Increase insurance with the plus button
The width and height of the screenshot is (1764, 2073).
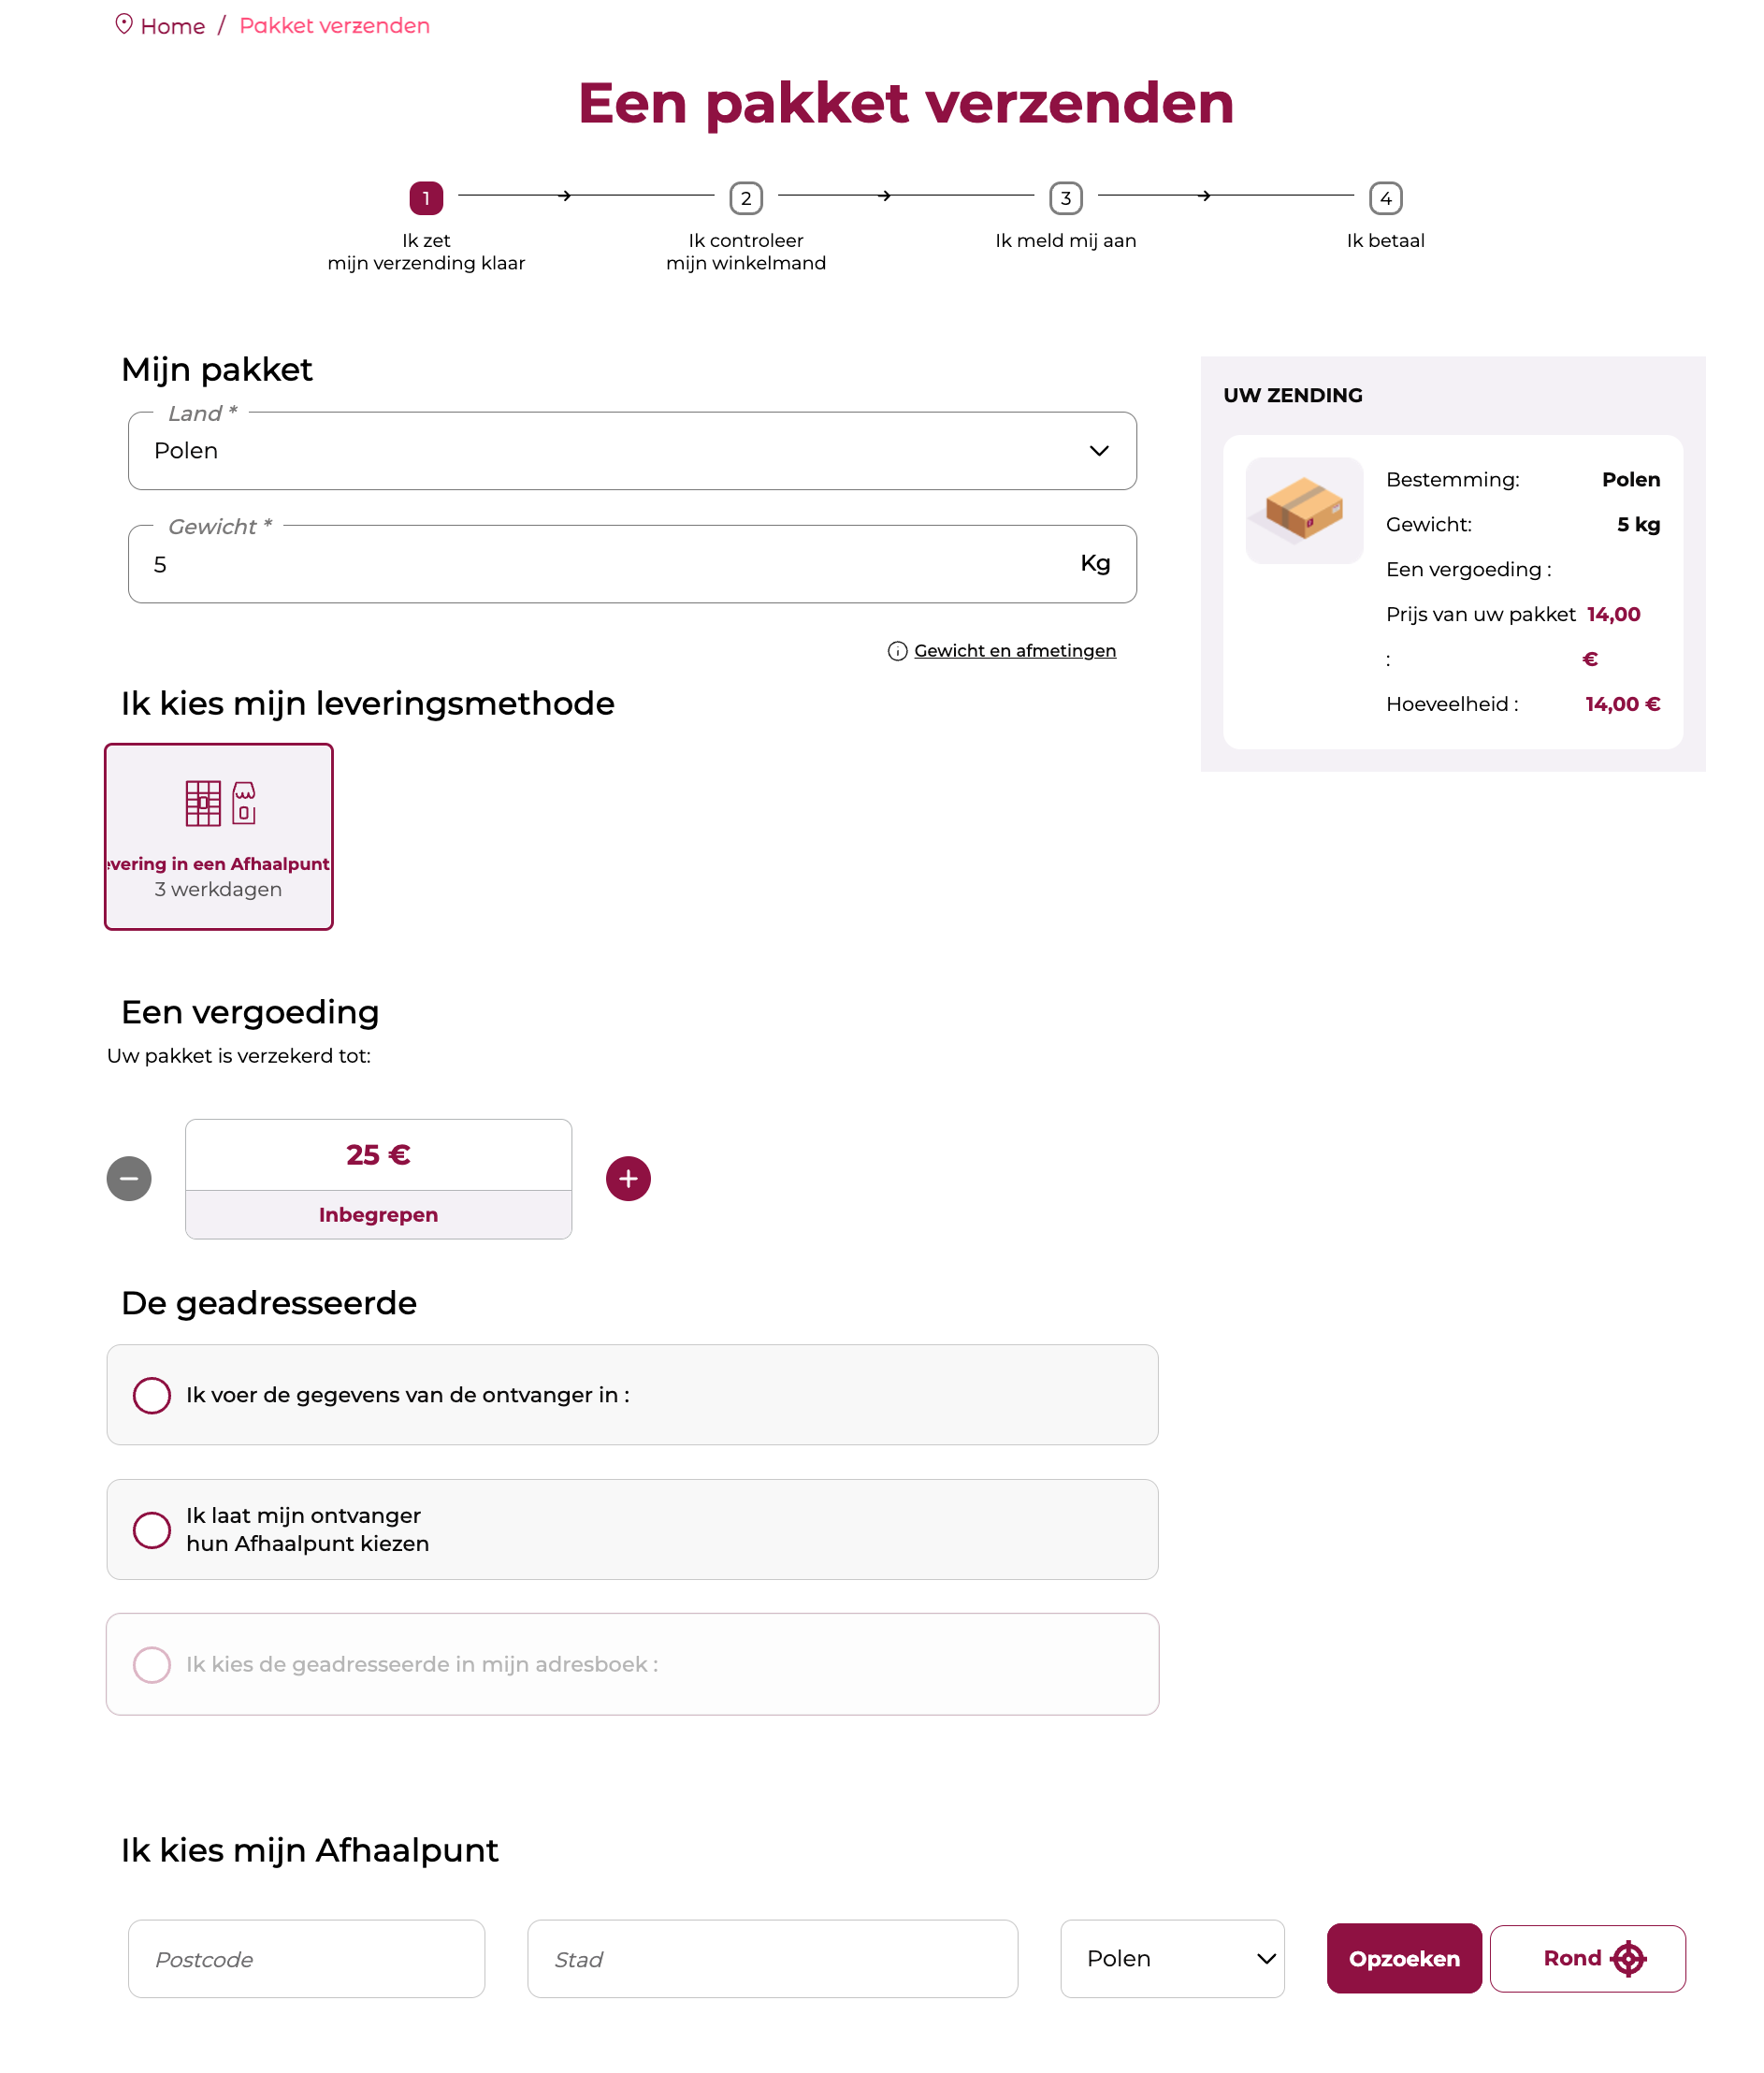628,1178
